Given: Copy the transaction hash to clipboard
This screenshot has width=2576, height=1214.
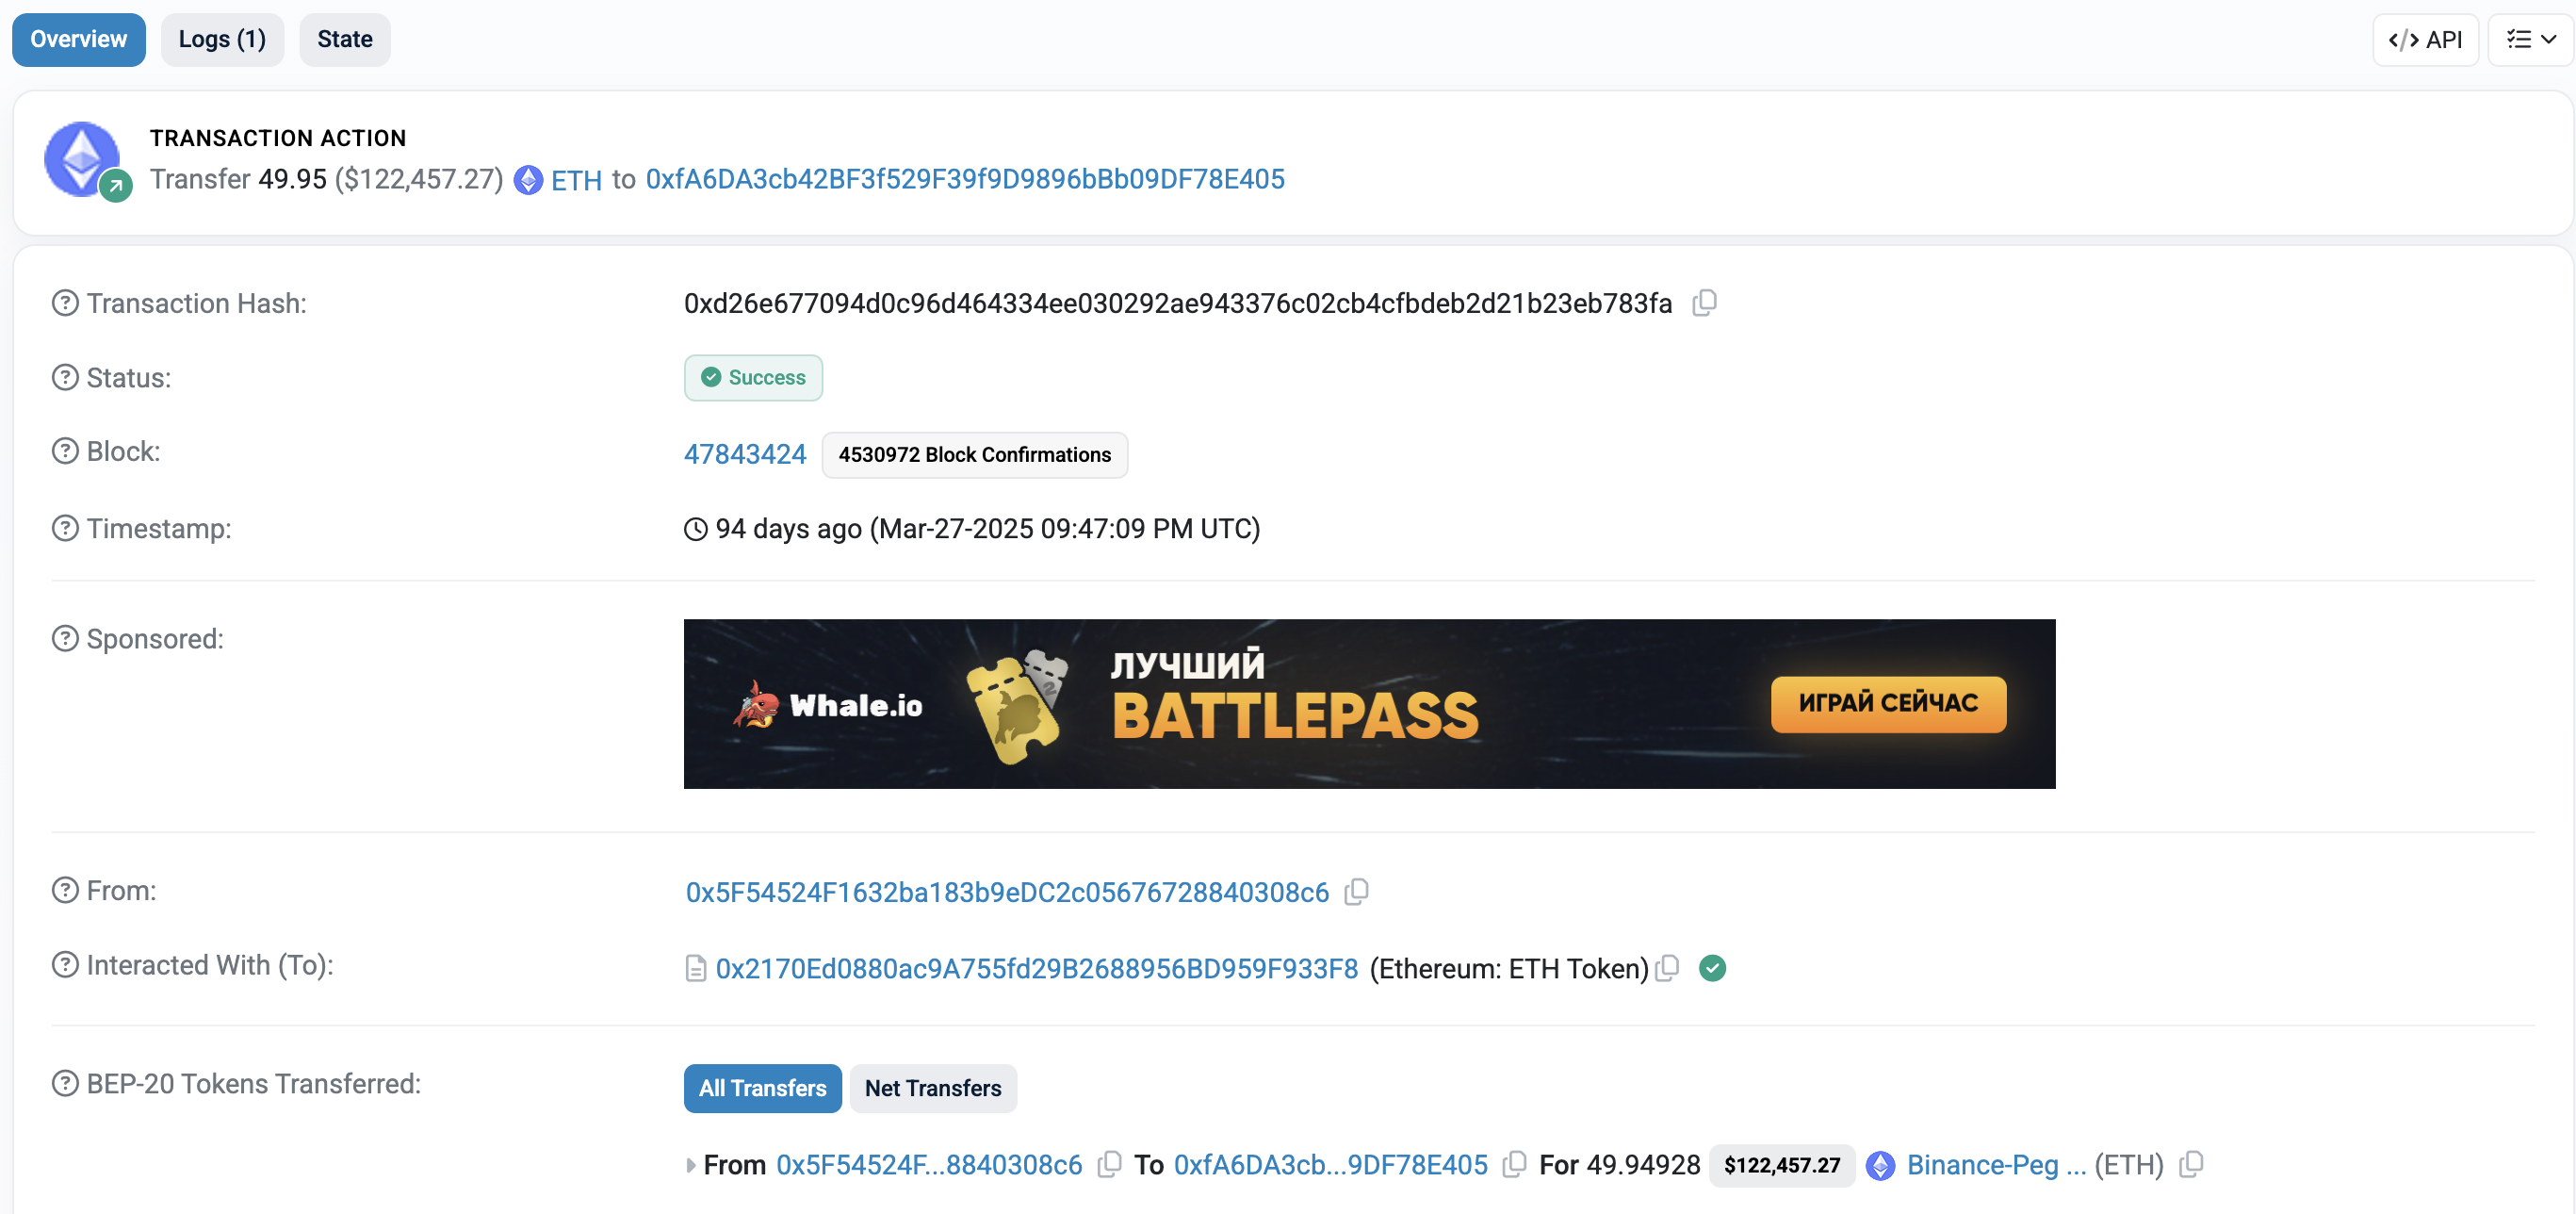Looking at the screenshot, I should point(1704,303).
